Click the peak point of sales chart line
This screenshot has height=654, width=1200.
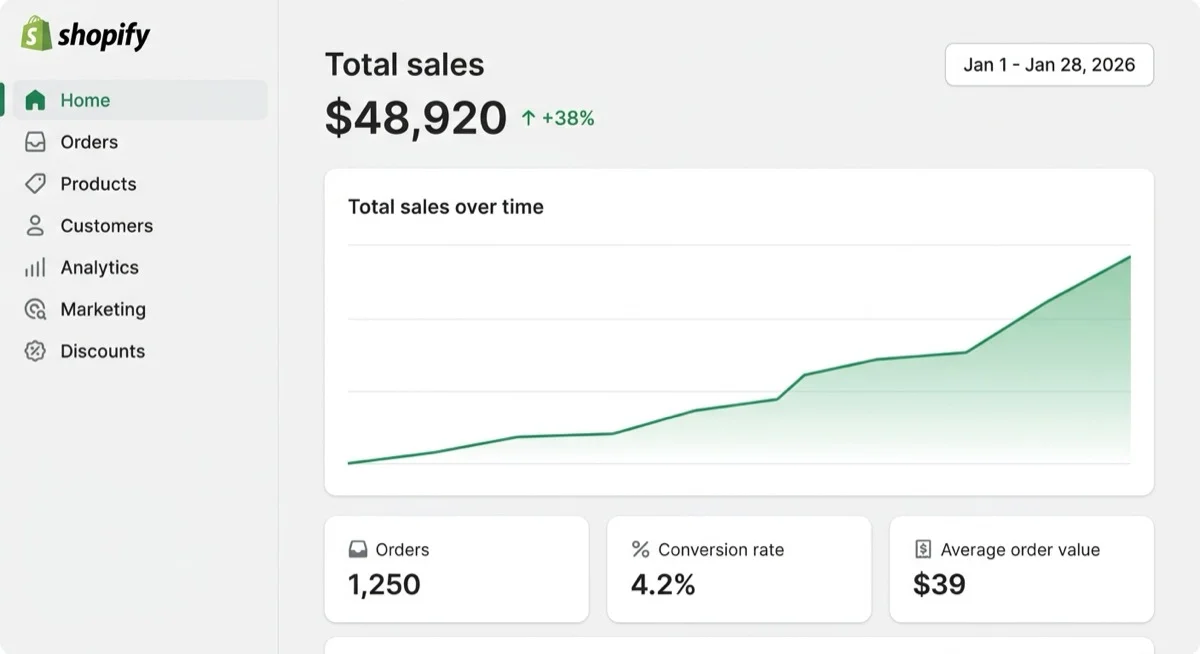1130,257
